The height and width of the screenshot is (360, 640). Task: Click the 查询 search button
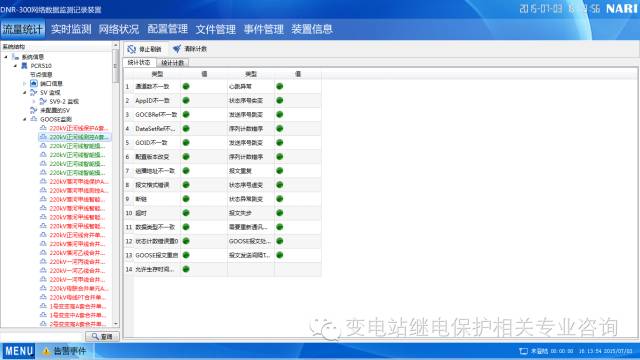pos(102,336)
